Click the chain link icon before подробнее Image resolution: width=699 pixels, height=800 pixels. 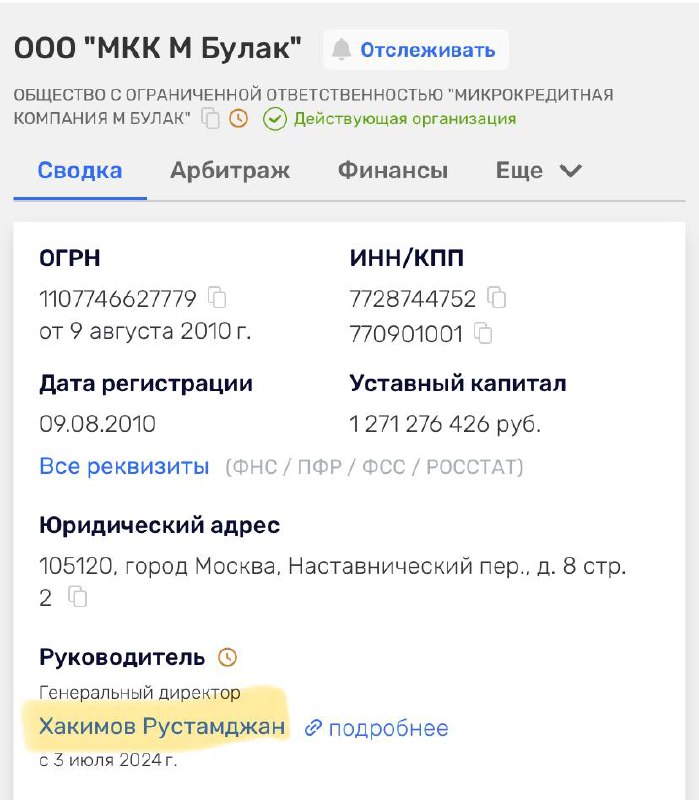click(x=313, y=728)
